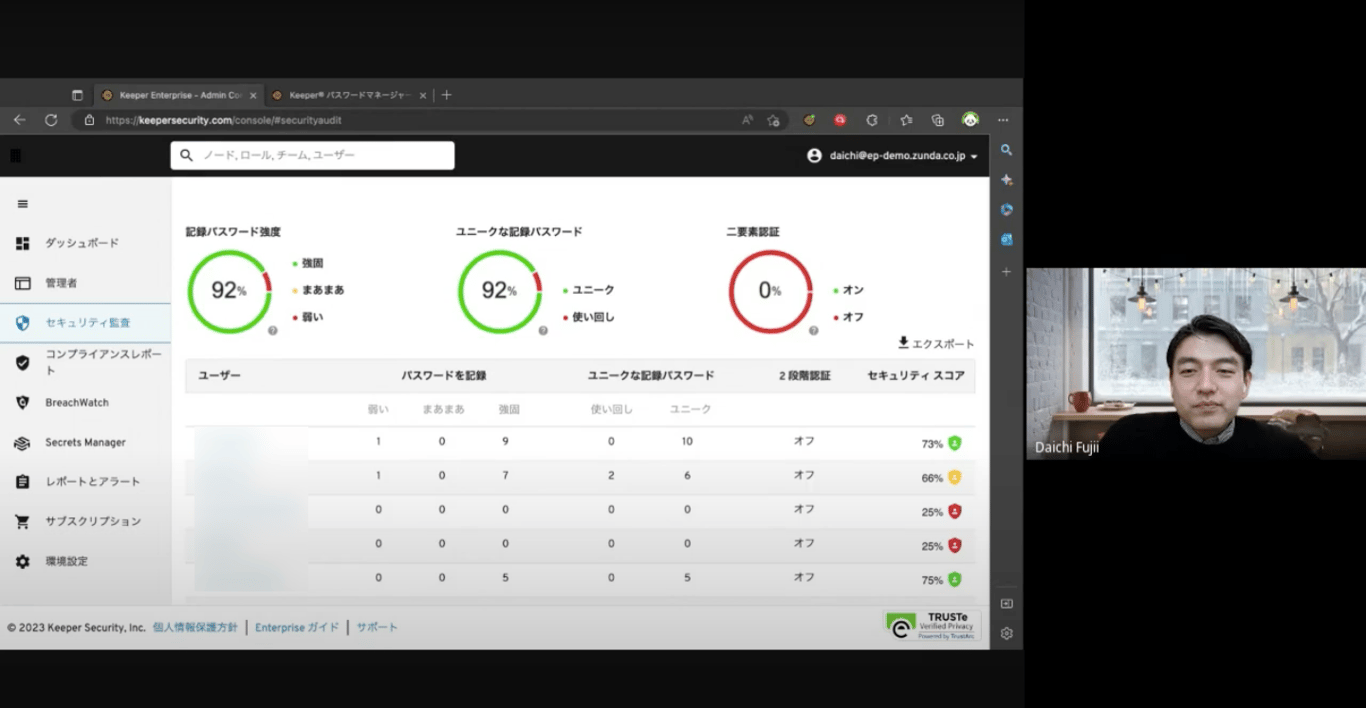The height and width of the screenshot is (708, 1366).
Task: Open the Outlook icon in Edge sidebar
Action: (1007, 240)
